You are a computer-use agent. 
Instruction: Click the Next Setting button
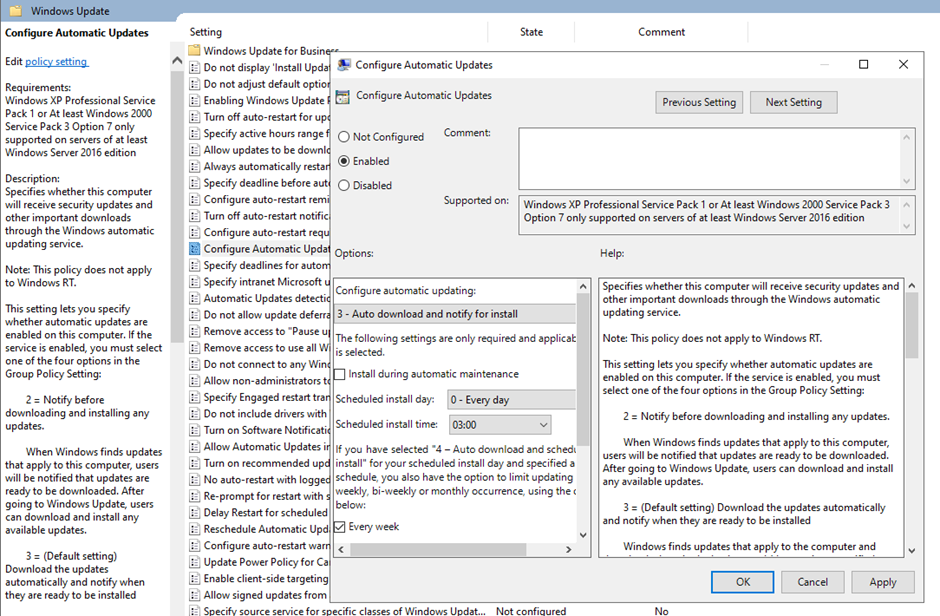(x=793, y=102)
